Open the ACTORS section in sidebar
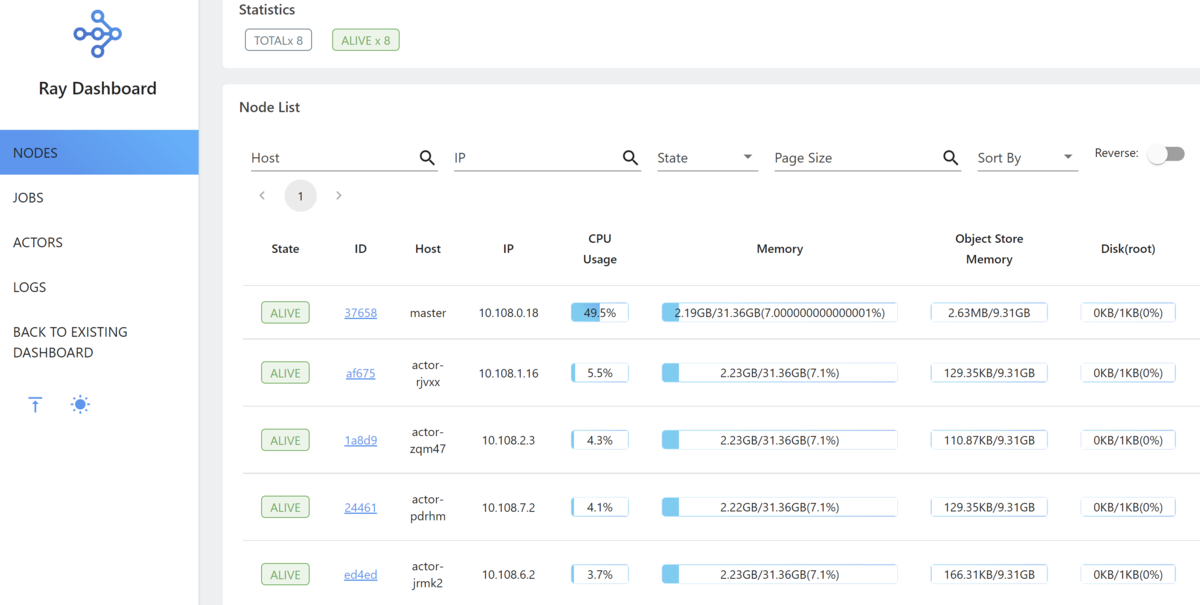This screenshot has width=1200, height=605. coord(99,242)
